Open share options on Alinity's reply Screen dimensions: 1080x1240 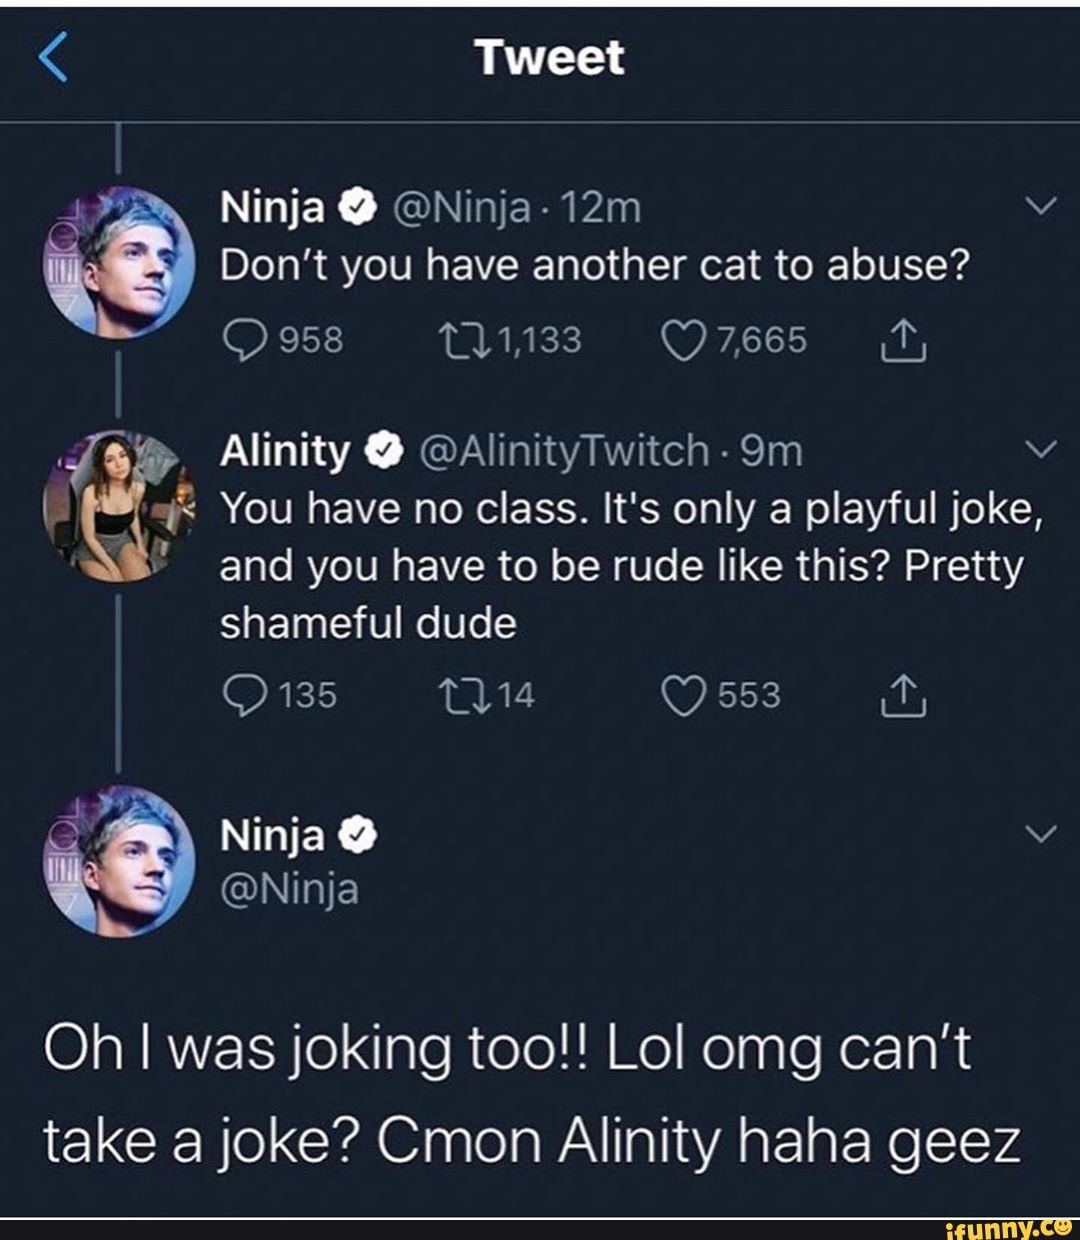tap(905, 695)
